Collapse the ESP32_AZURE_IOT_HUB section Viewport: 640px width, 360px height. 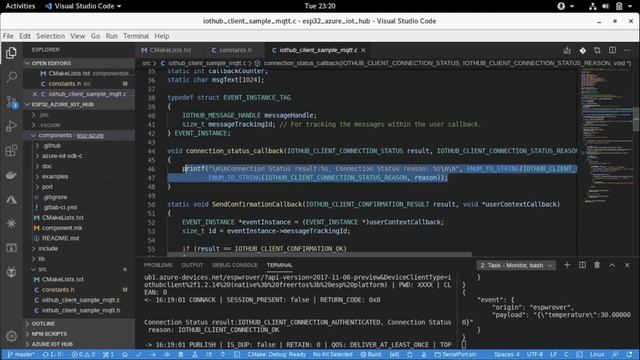coord(78,104)
